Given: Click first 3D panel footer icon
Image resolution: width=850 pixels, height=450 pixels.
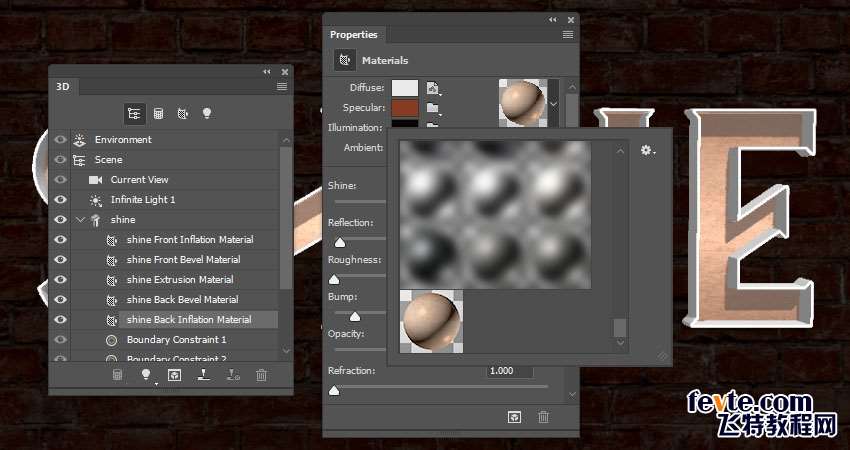Looking at the screenshot, I should [x=117, y=375].
